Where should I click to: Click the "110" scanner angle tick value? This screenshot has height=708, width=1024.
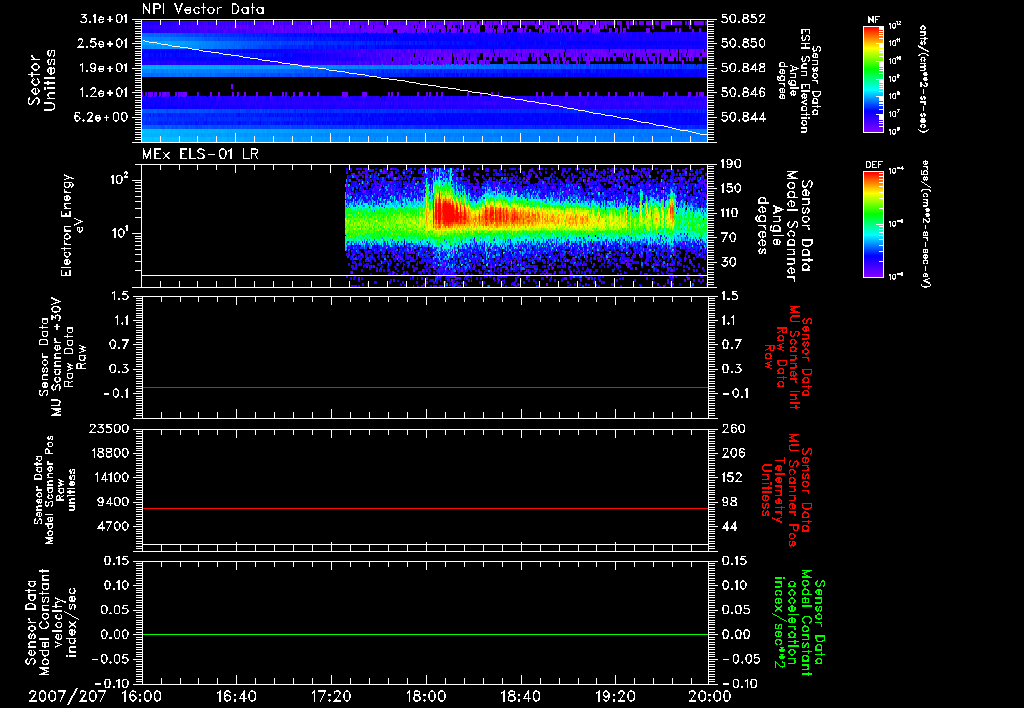(732, 213)
